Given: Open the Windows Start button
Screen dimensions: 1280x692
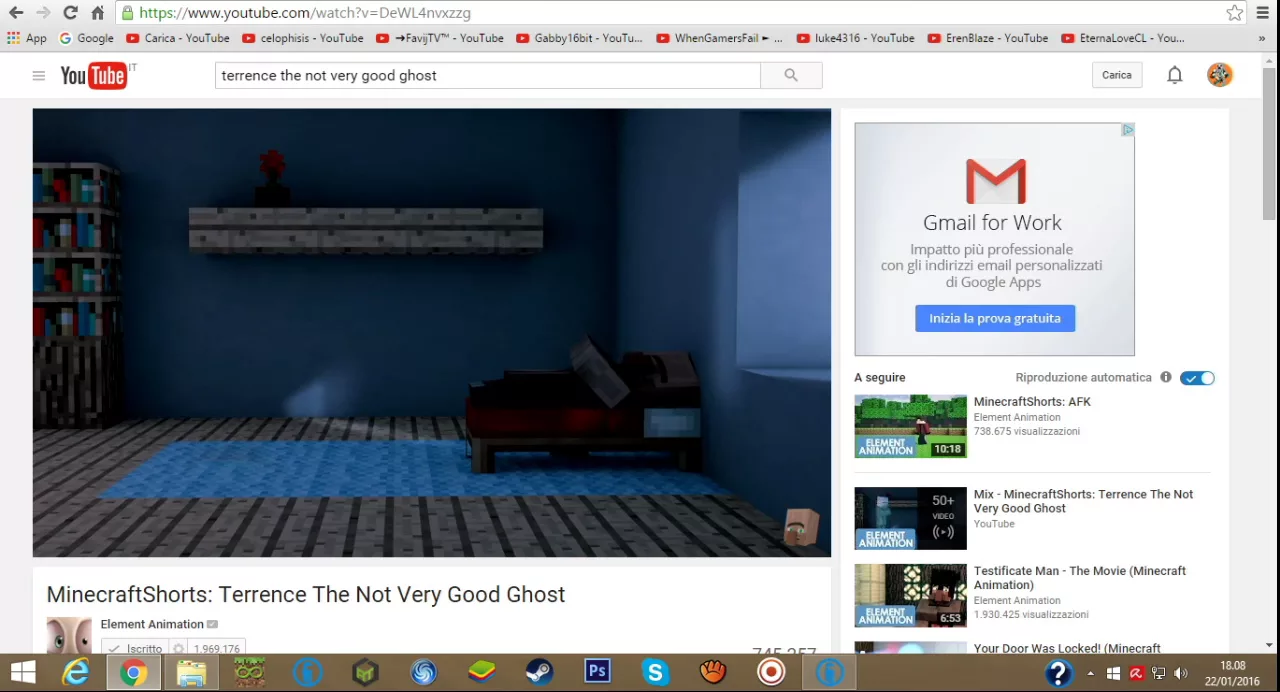Looking at the screenshot, I should point(23,673).
